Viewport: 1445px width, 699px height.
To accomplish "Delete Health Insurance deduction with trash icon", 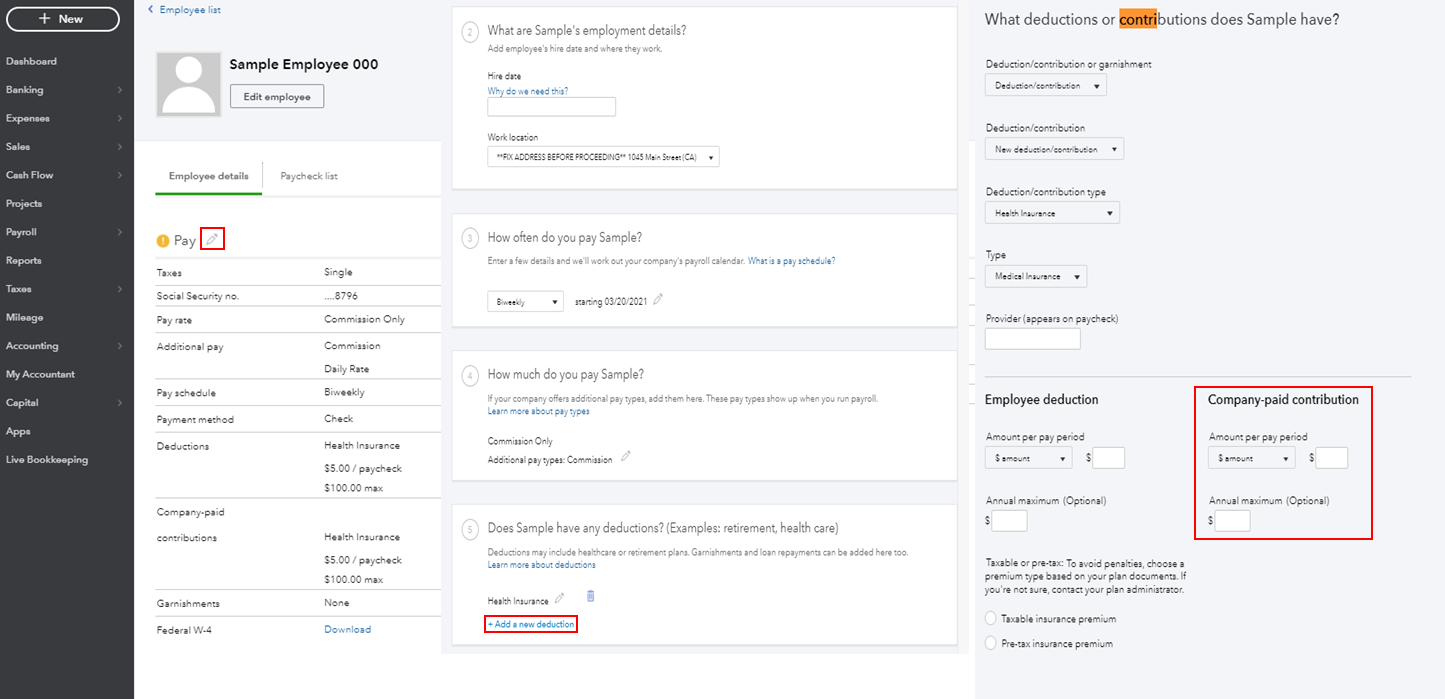I will point(590,597).
